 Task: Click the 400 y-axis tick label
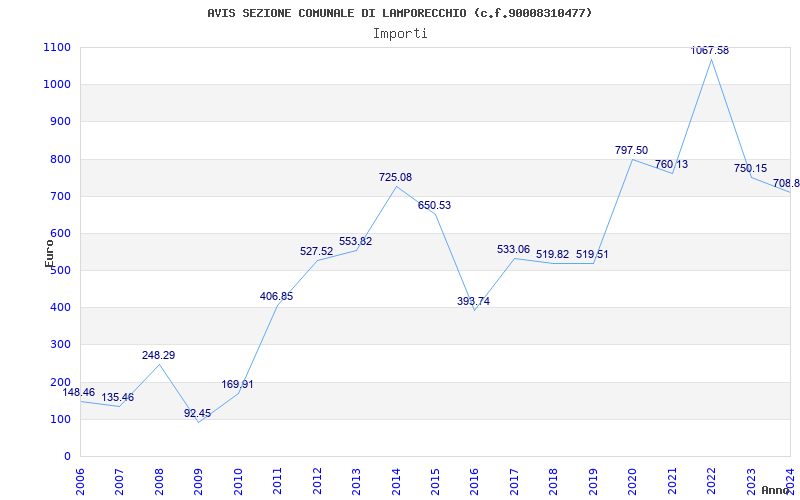(x=61, y=308)
